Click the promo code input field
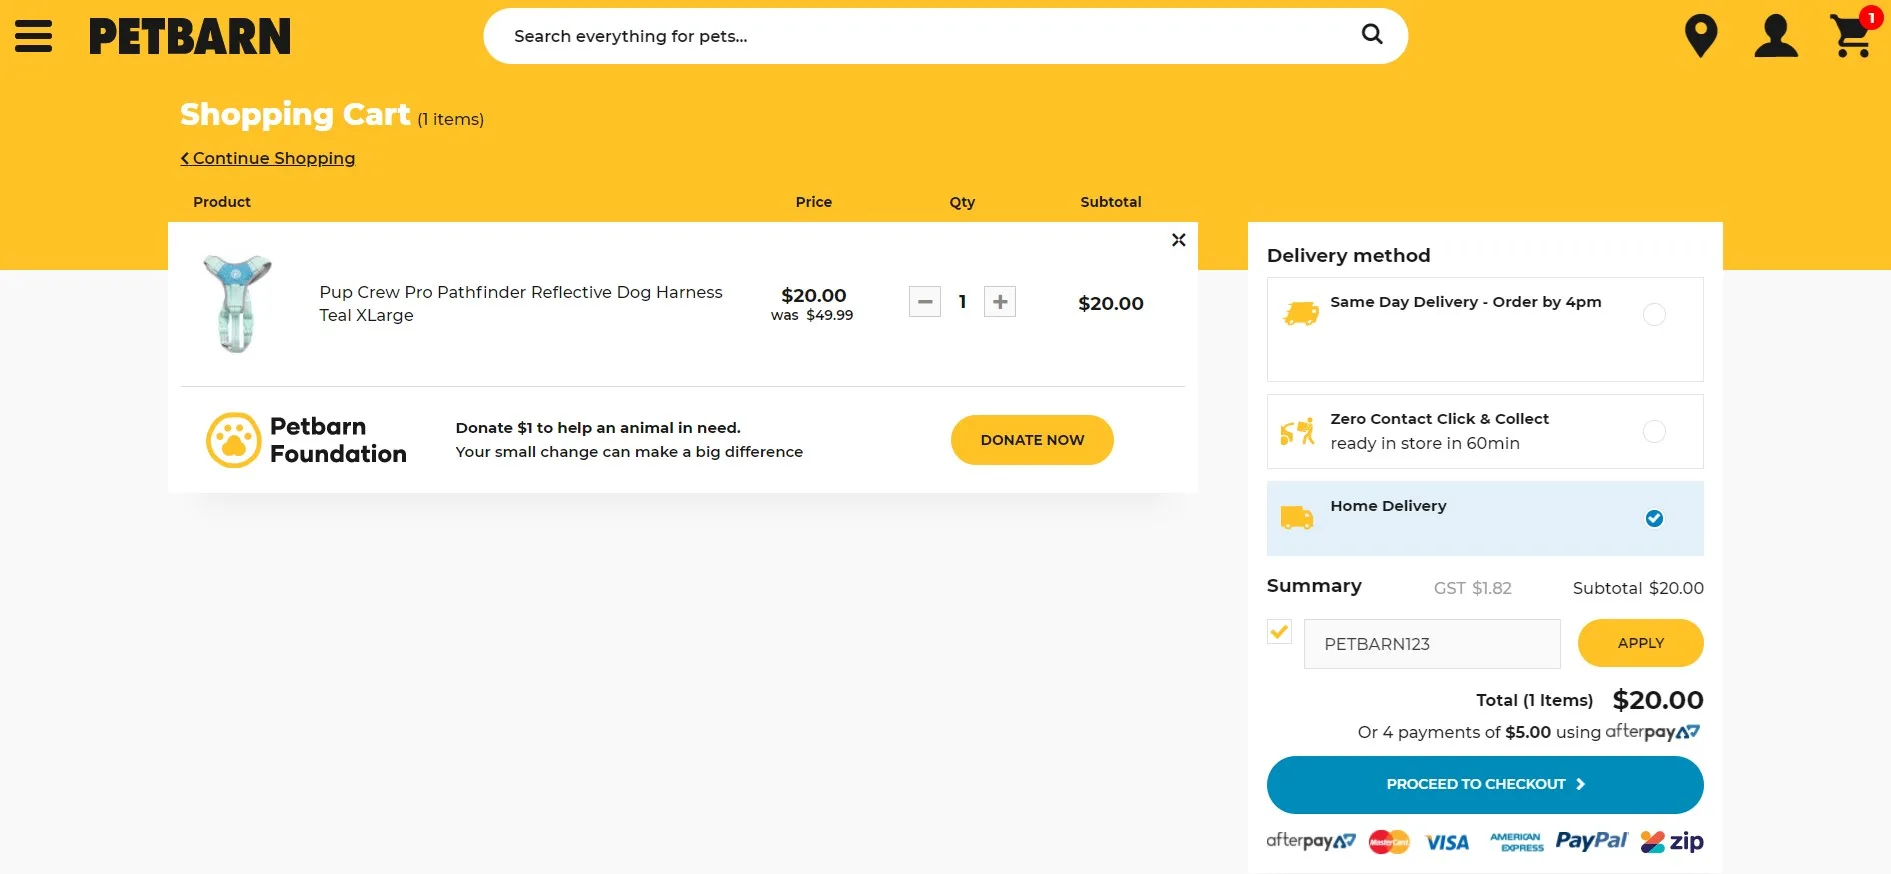Screen dimensions: 1891x874 pyautogui.click(x=1431, y=644)
